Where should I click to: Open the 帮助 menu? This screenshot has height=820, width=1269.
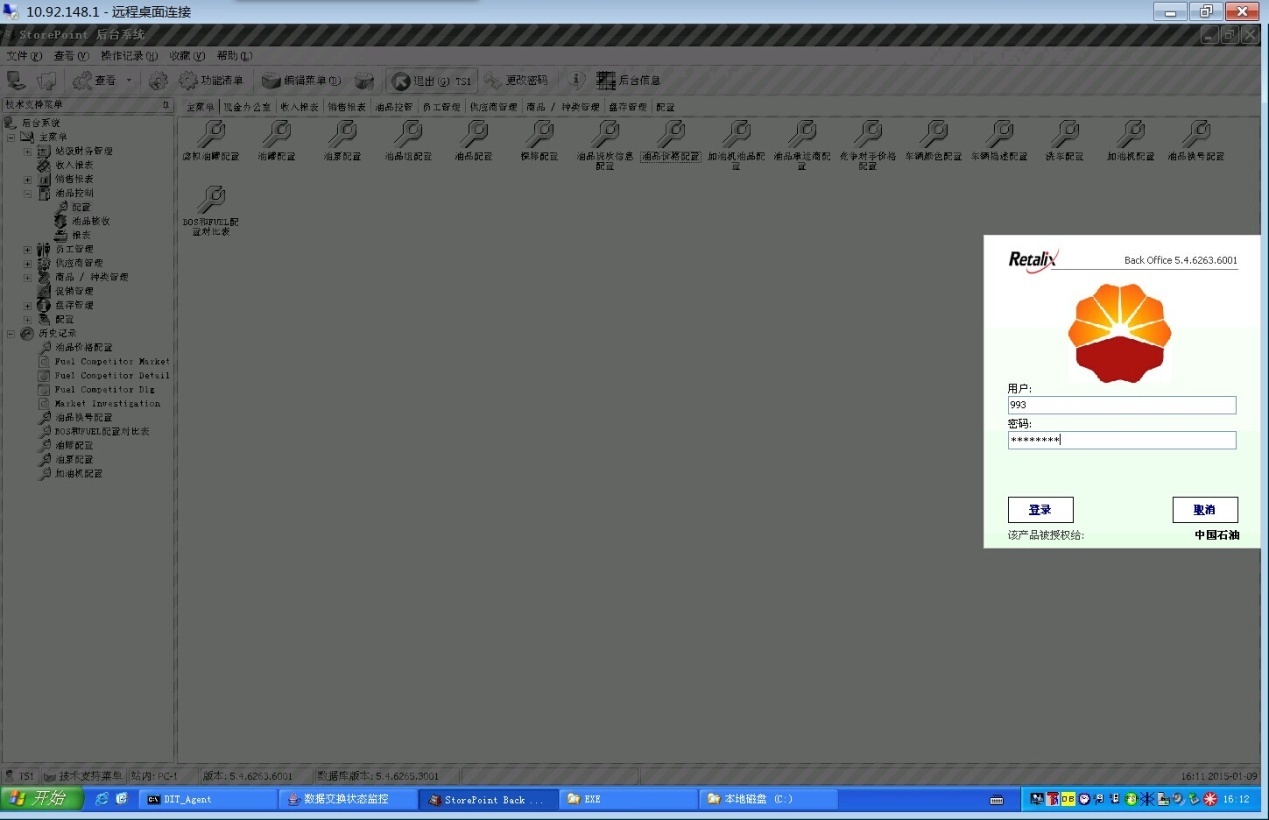[234, 56]
